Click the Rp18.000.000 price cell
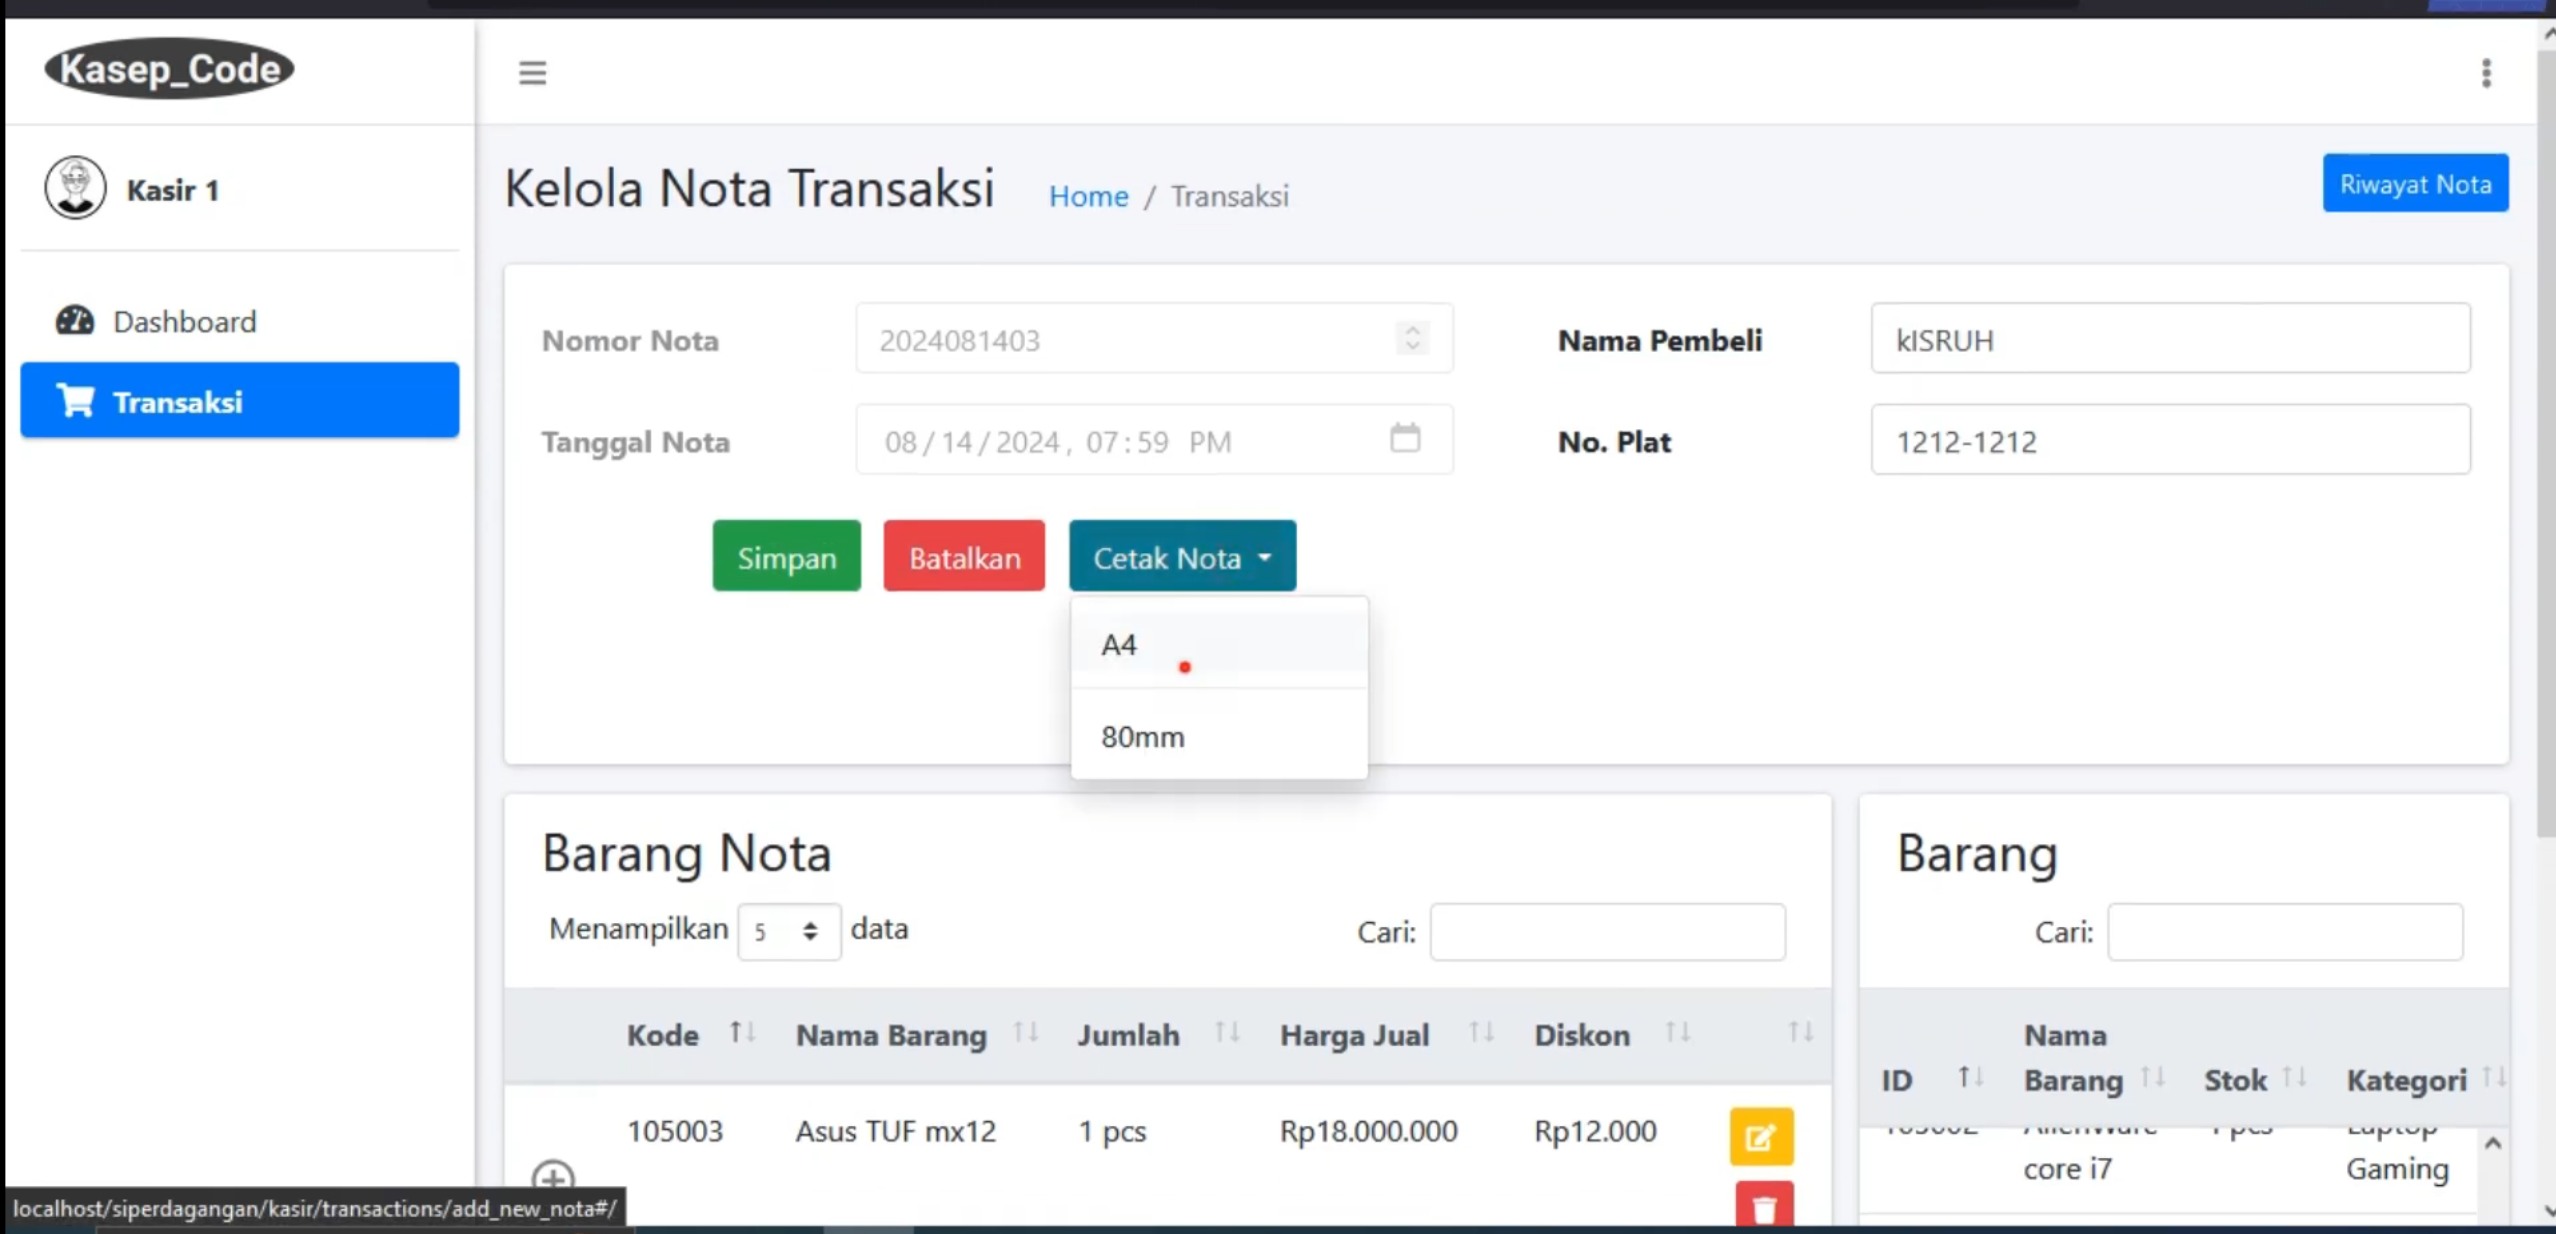The width and height of the screenshot is (2556, 1234). (x=1368, y=1131)
